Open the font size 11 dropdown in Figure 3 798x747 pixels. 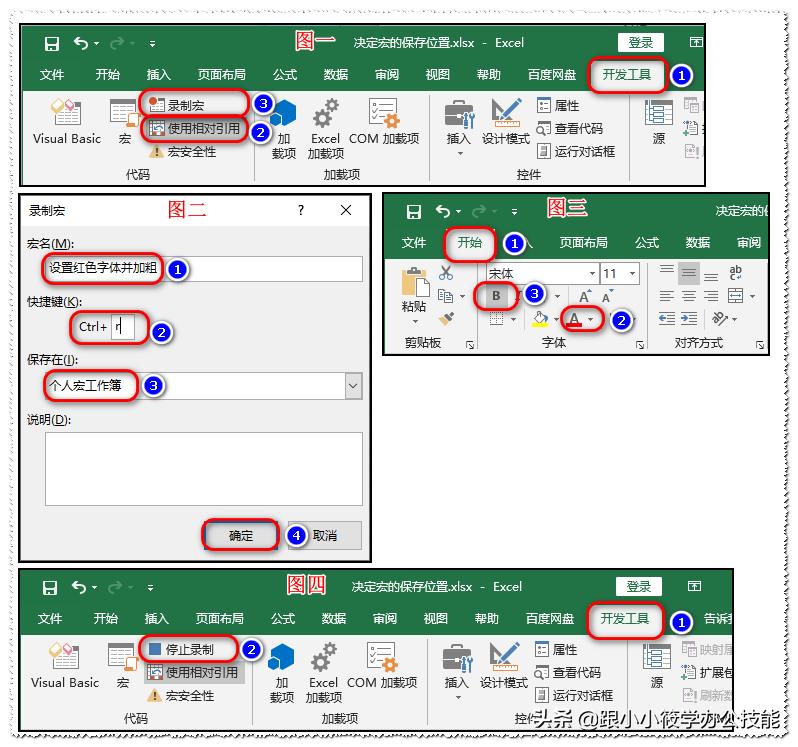coord(633,273)
